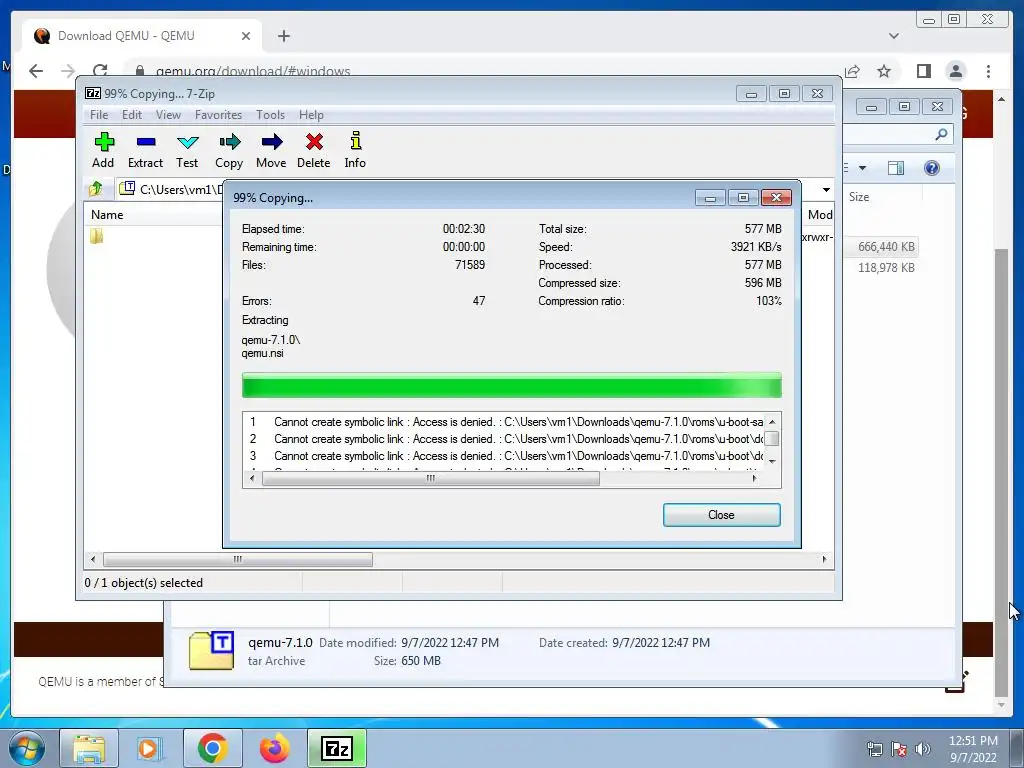The height and width of the screenshot is (768, 1024).
Task: Click the green extraction progress bar
Action: [511, 385]
